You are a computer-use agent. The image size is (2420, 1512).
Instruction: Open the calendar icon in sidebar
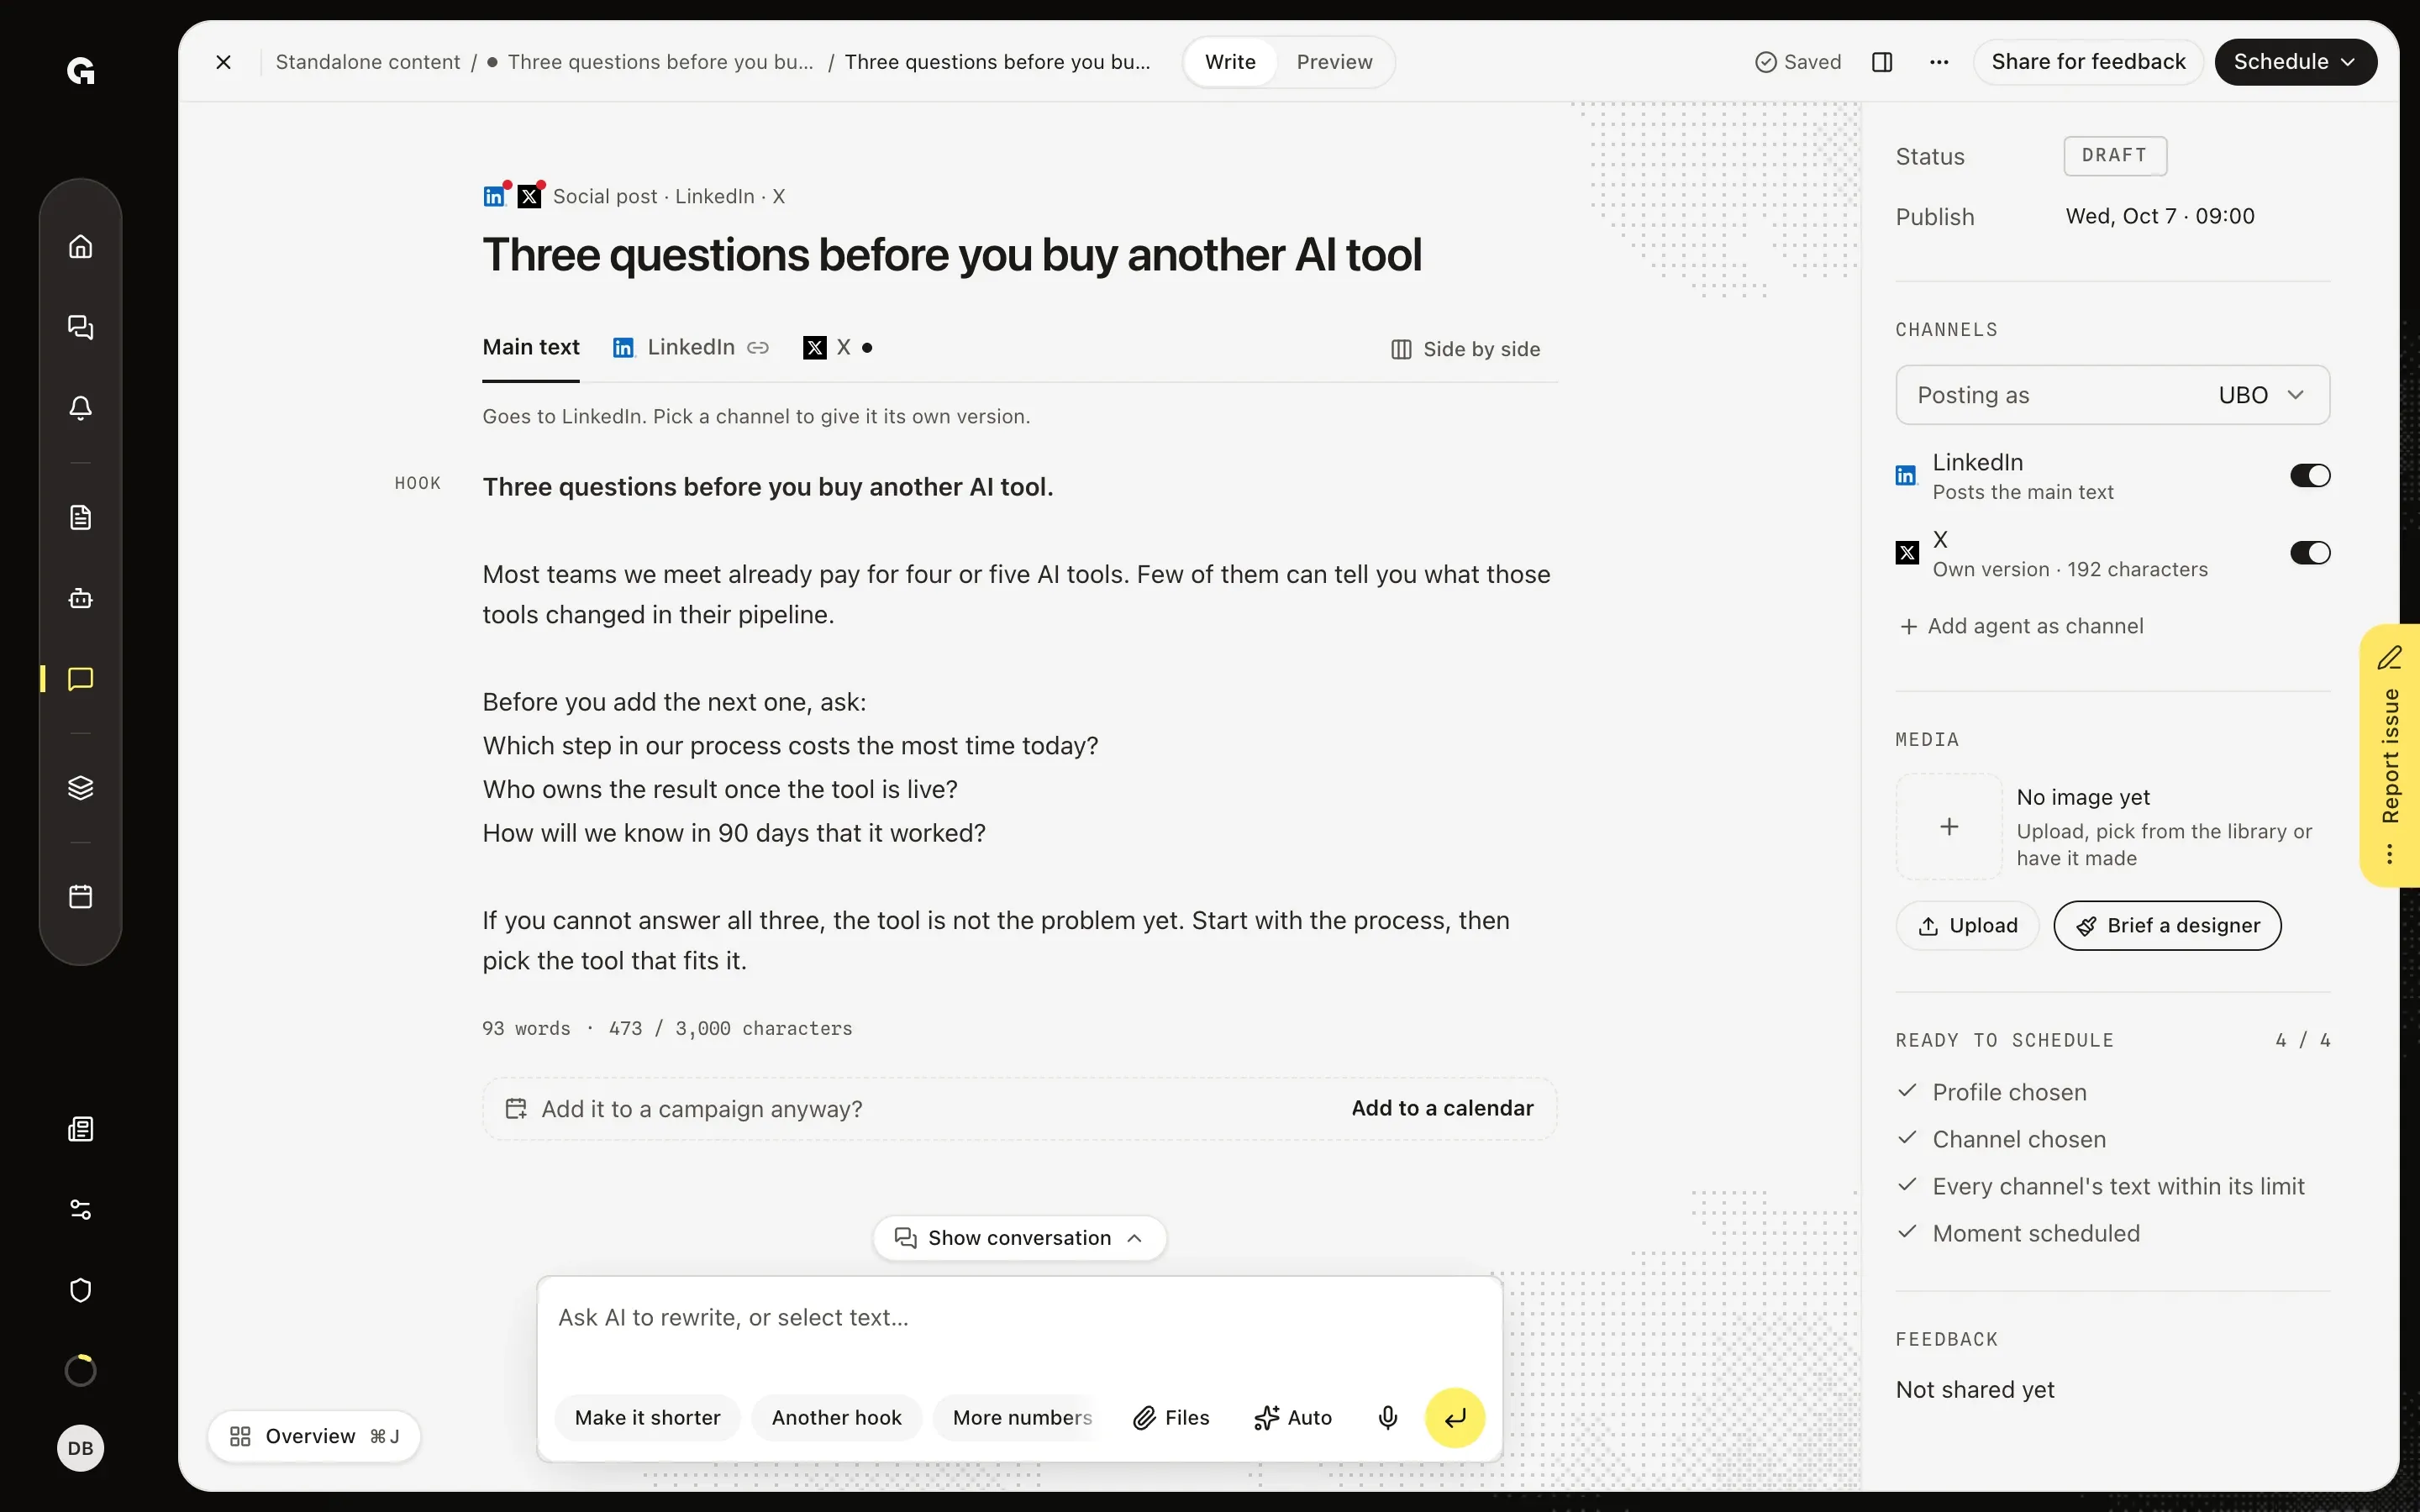[x=80, y=896]
